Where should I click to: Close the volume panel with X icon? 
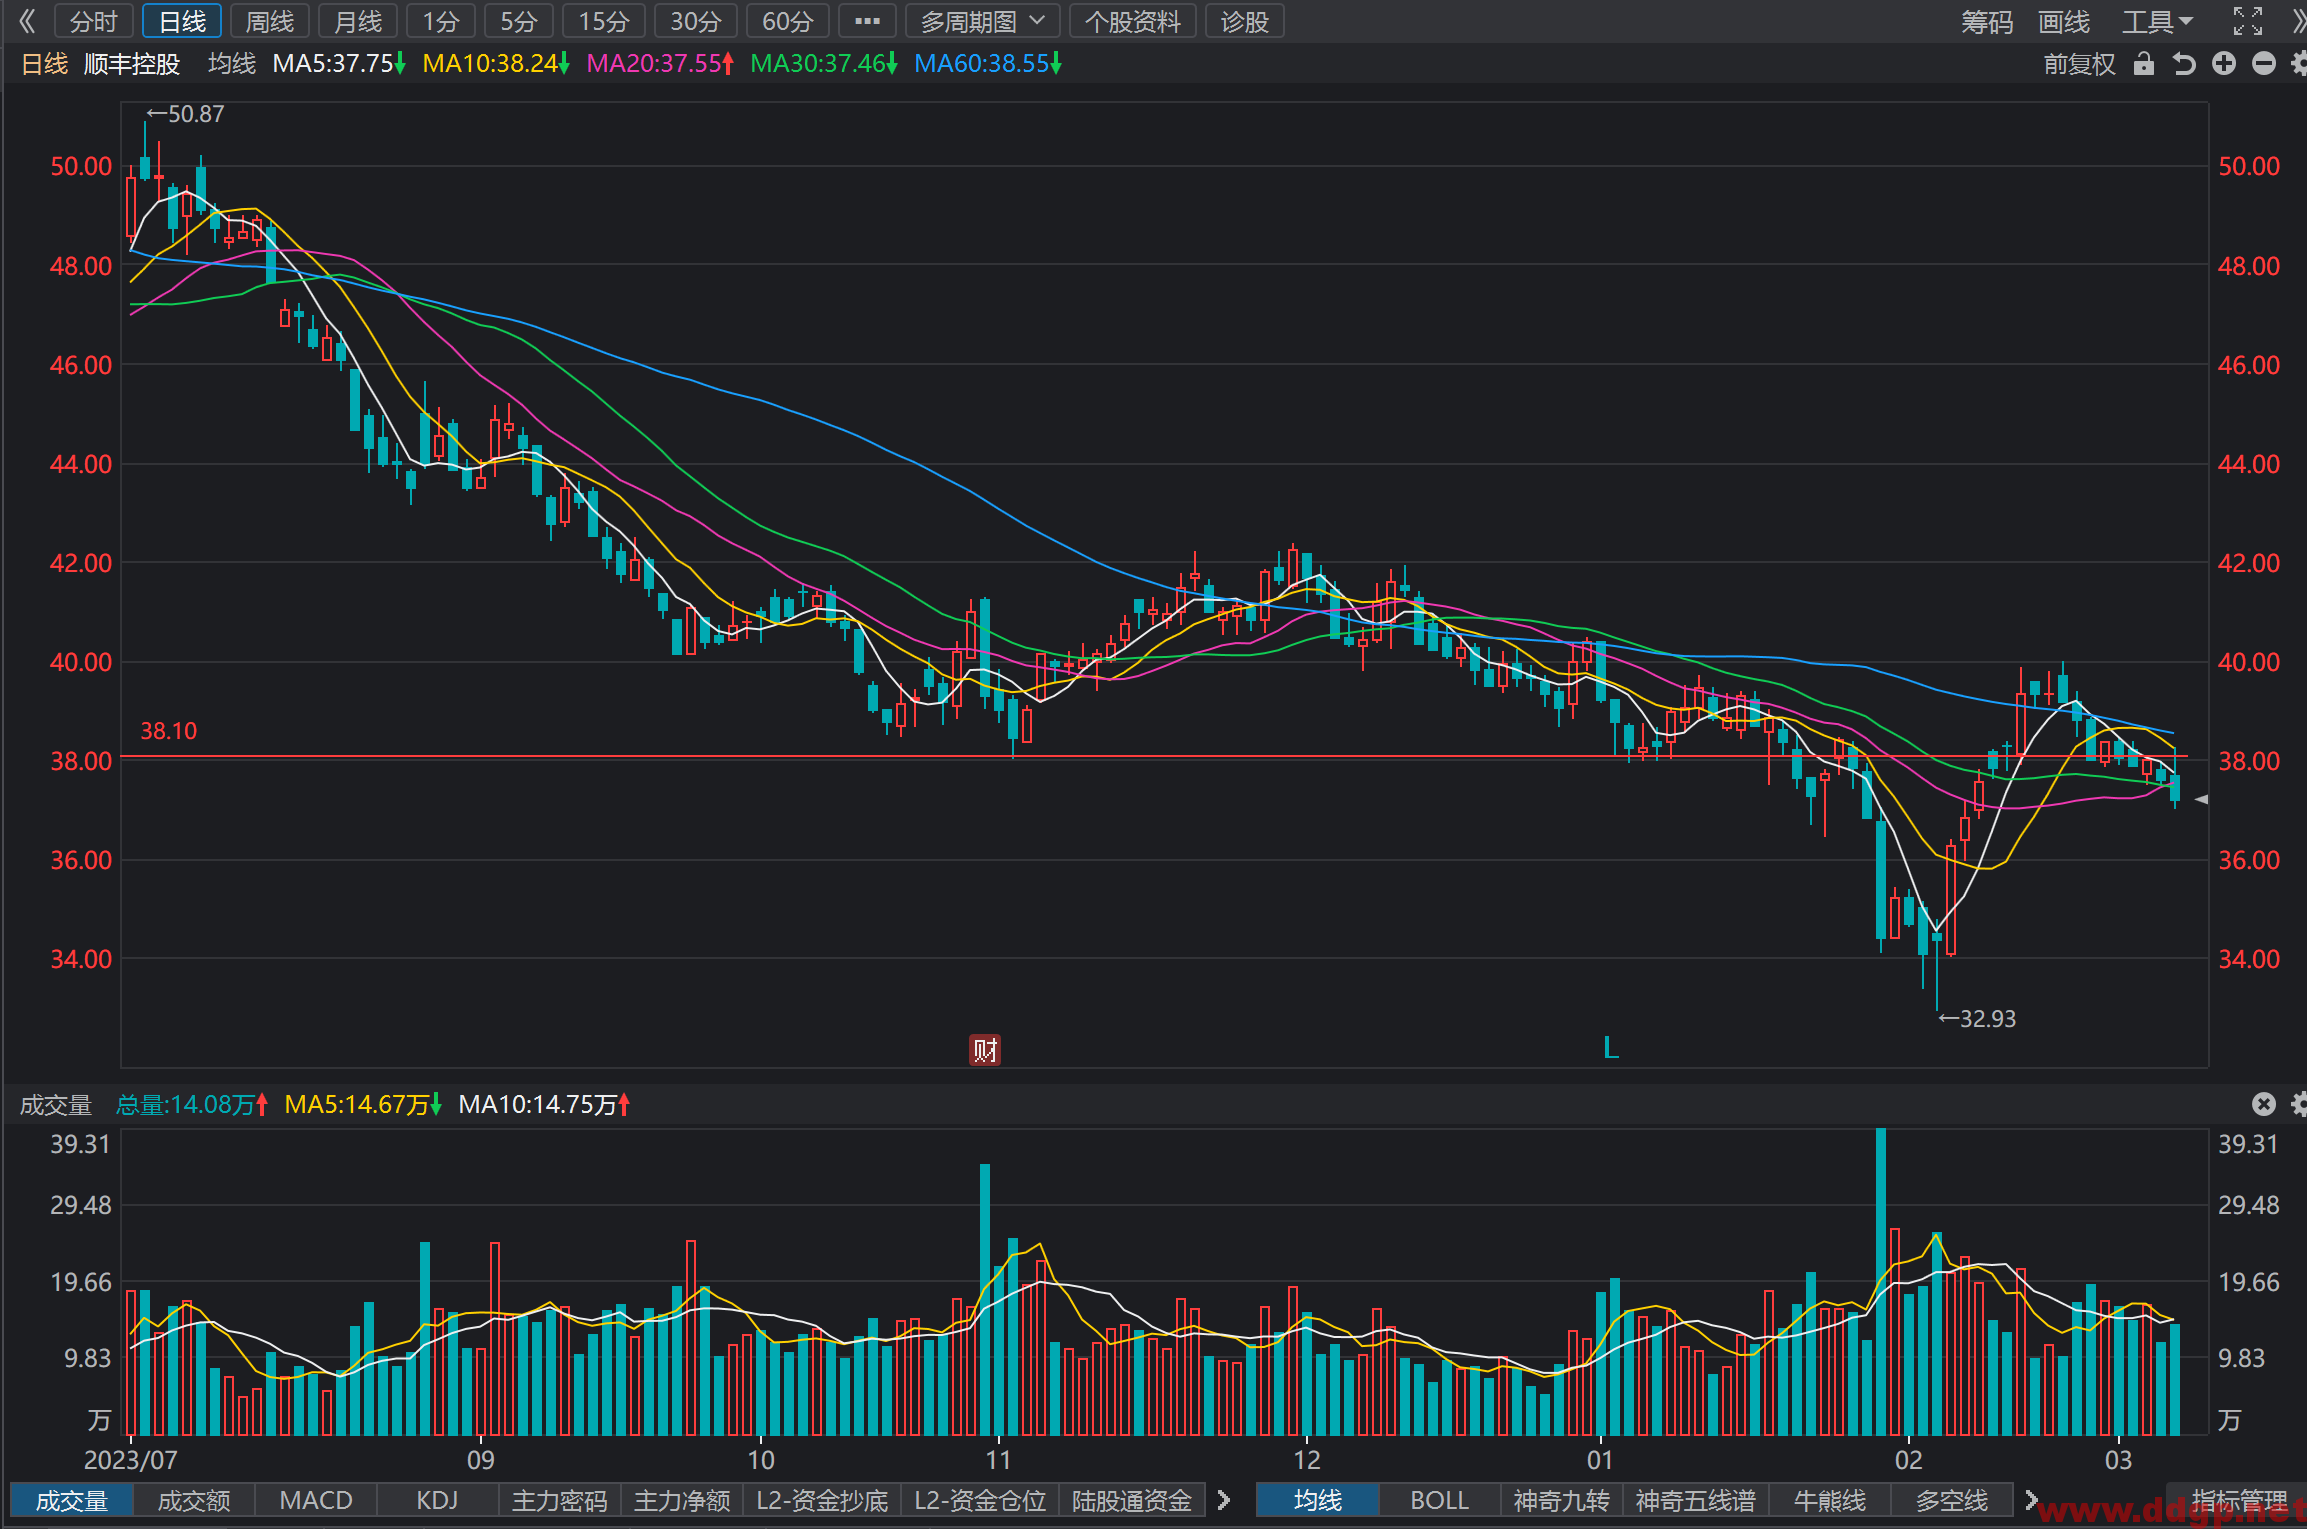2264,1104
